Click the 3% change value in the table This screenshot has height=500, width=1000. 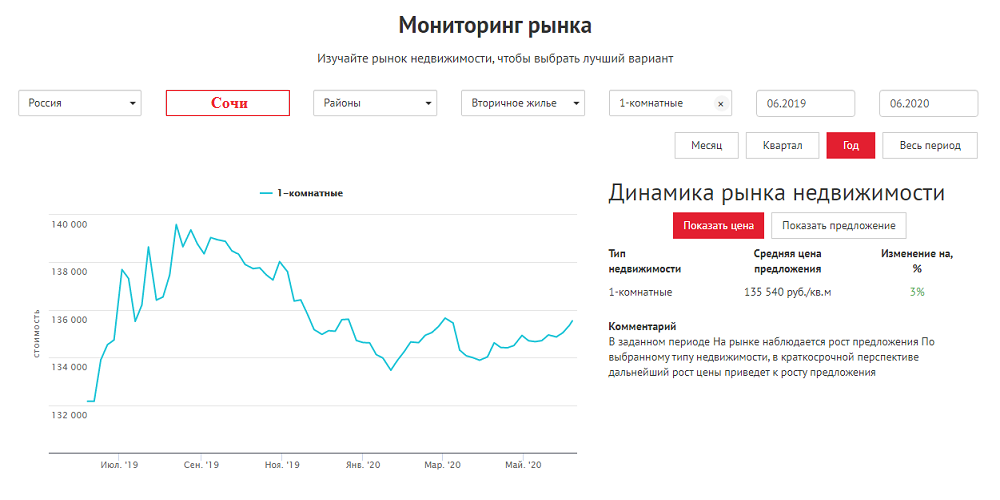[x=917, y=292]
